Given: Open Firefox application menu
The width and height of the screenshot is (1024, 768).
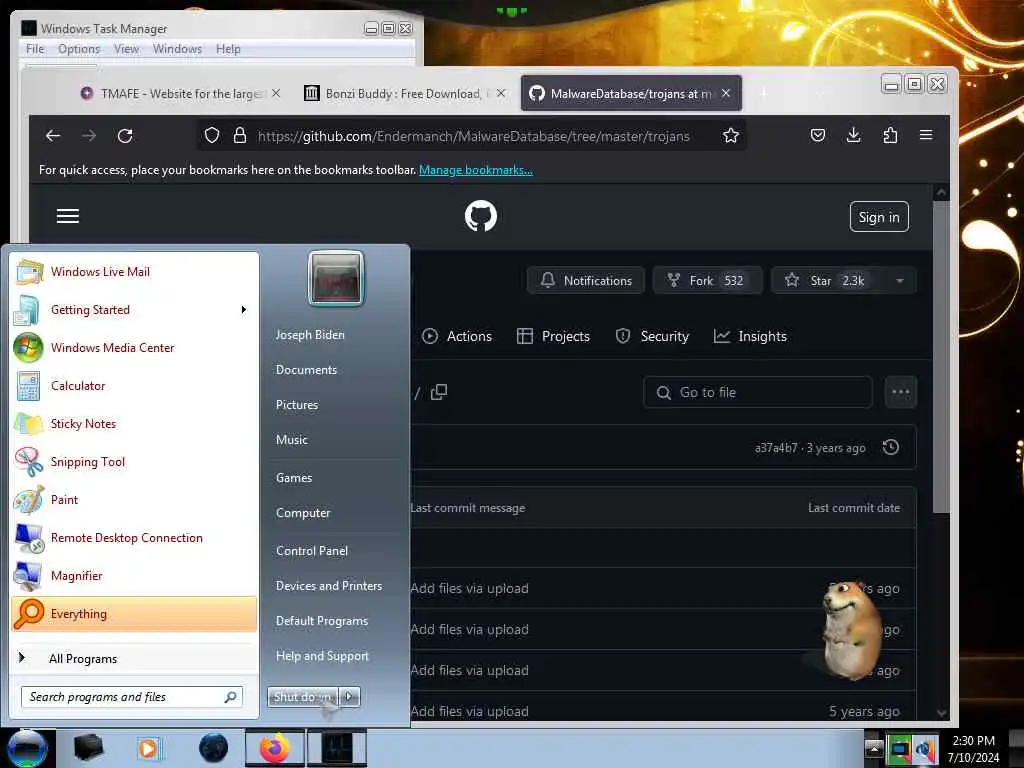Looking at the screenshot, I should [x=926, y=135].
